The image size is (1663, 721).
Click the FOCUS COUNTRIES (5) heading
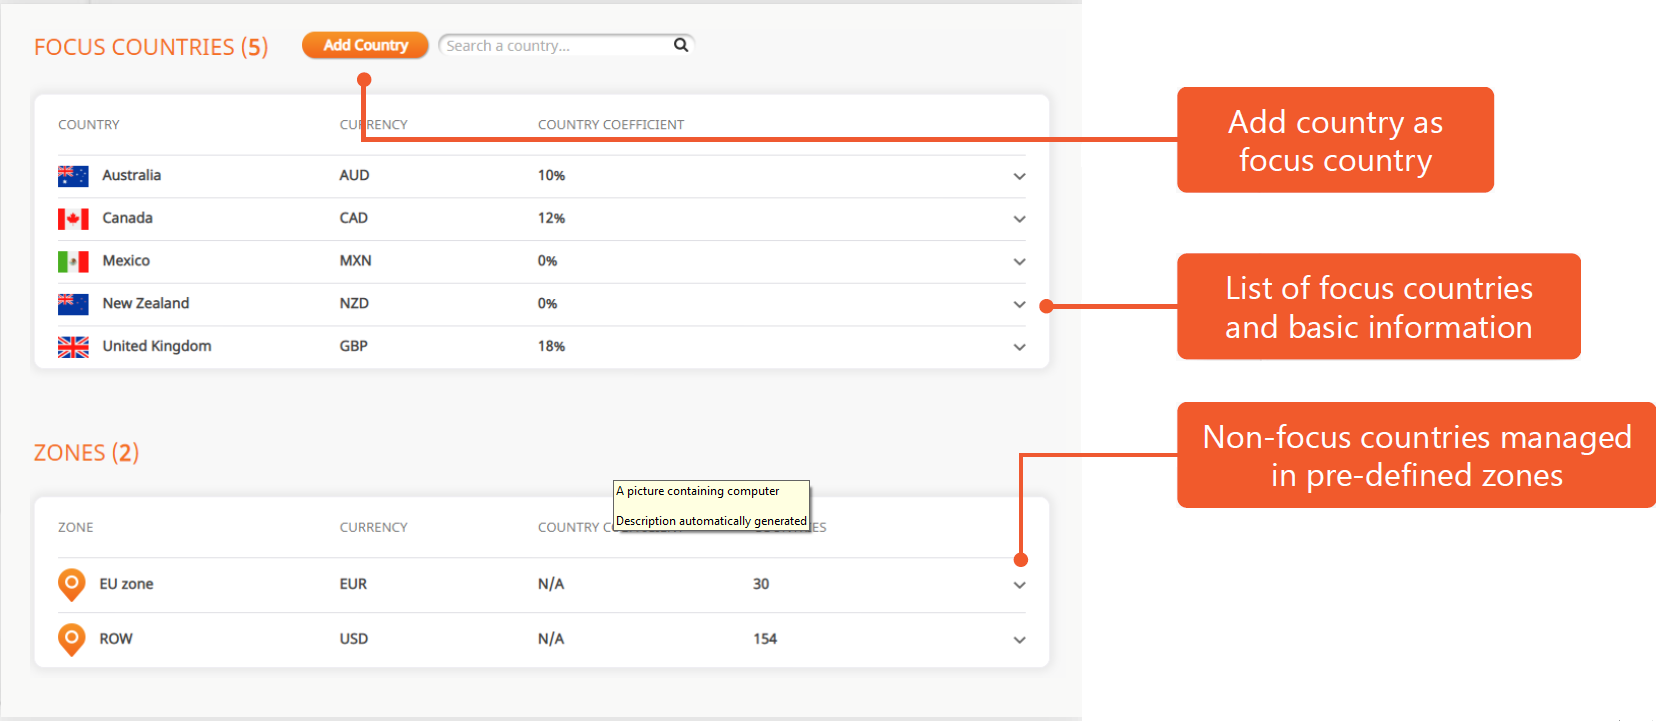click(151, 47)
